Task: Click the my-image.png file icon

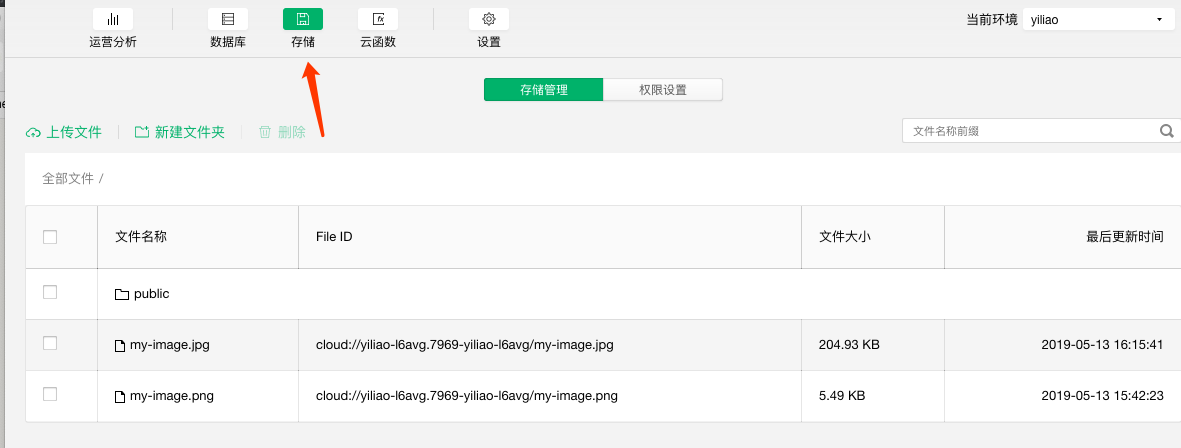Action: [x=119, y=396]
